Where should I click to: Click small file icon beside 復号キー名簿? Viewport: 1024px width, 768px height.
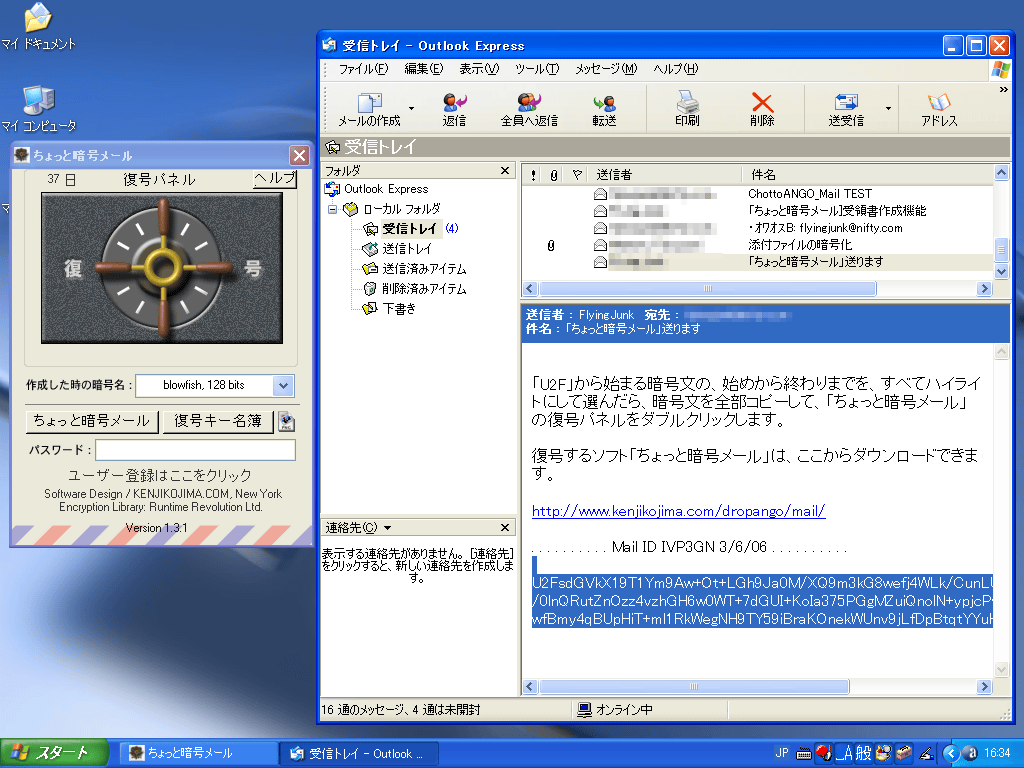pyautogui.click(x=286, y=422)
